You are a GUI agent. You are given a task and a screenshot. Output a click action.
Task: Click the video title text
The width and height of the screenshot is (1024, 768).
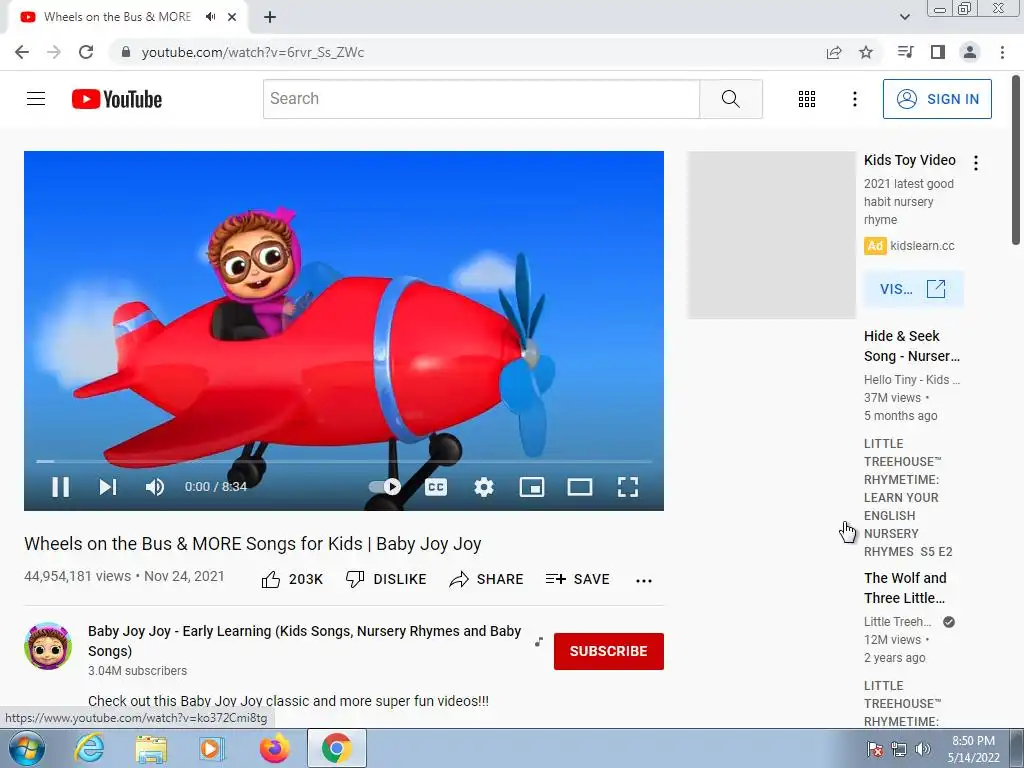click(x=253, y=543)
